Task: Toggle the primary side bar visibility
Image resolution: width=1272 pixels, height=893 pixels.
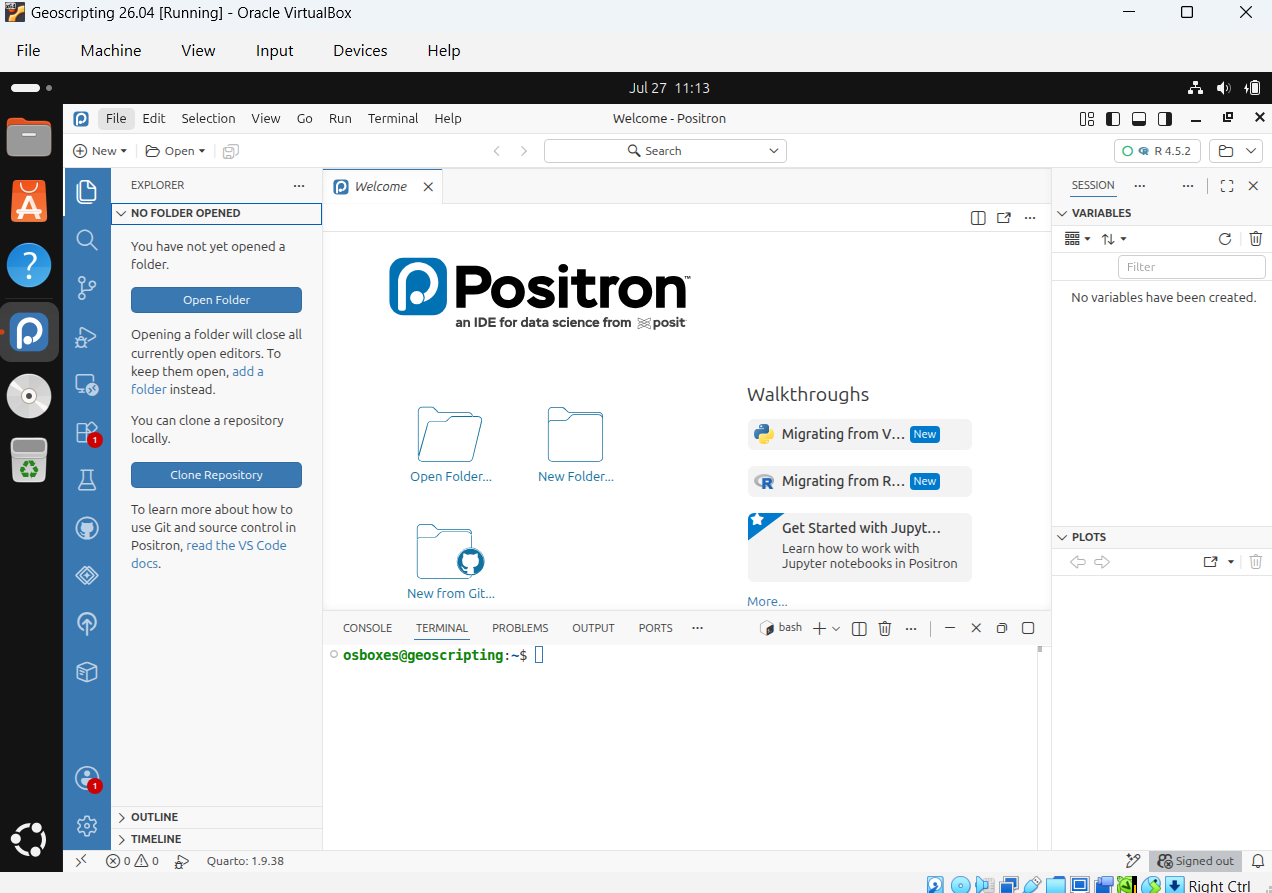Action: [x=1113, y=119]
